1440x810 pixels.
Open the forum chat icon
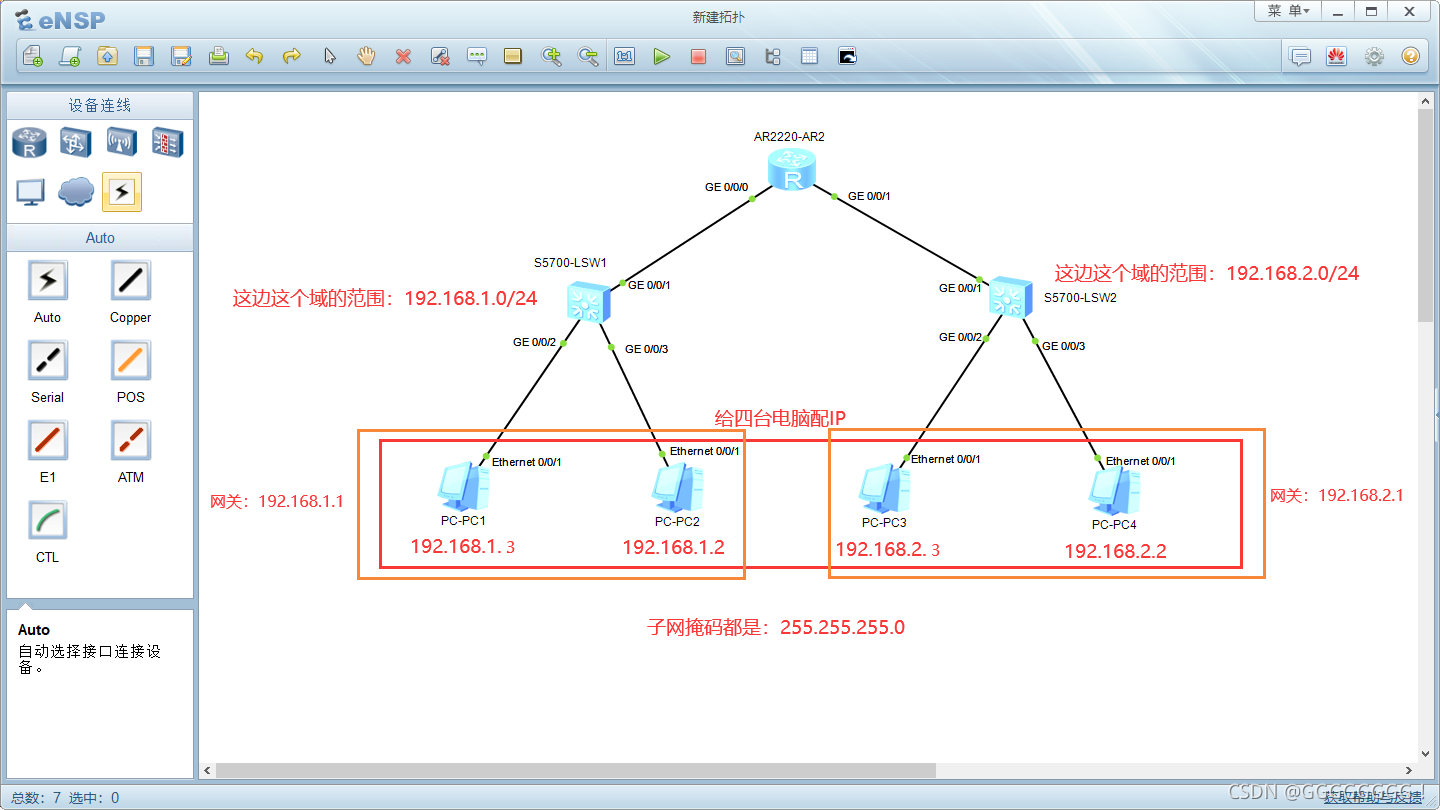point(1300,56)
